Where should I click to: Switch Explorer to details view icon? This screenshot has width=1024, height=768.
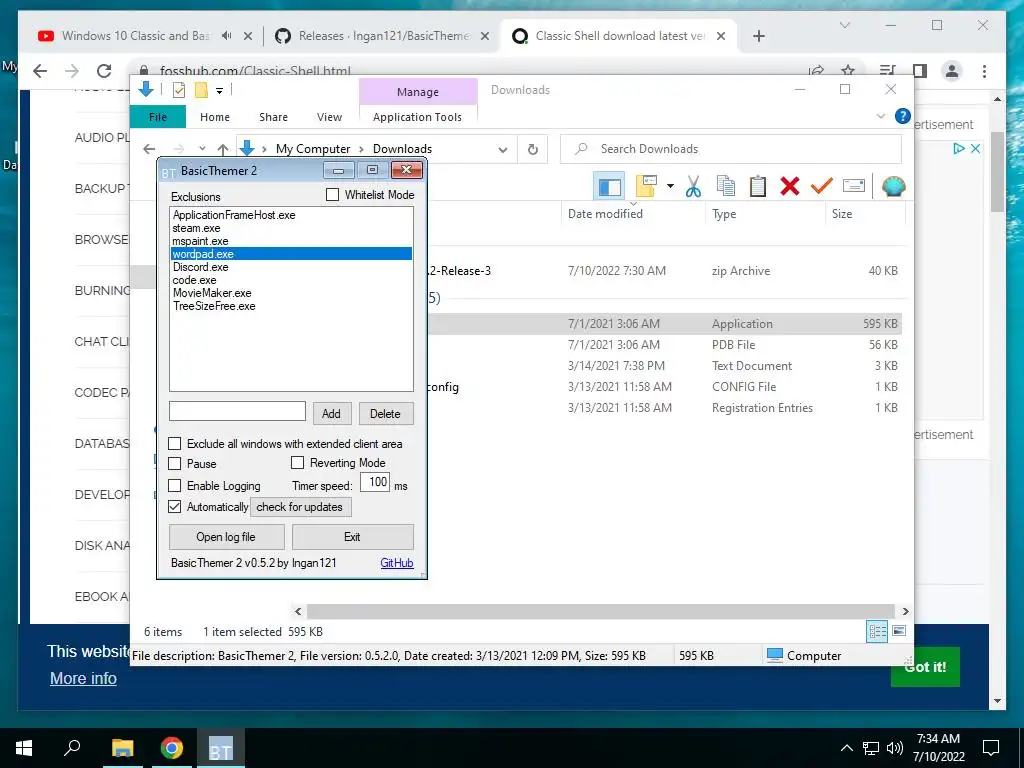(877, 631)
